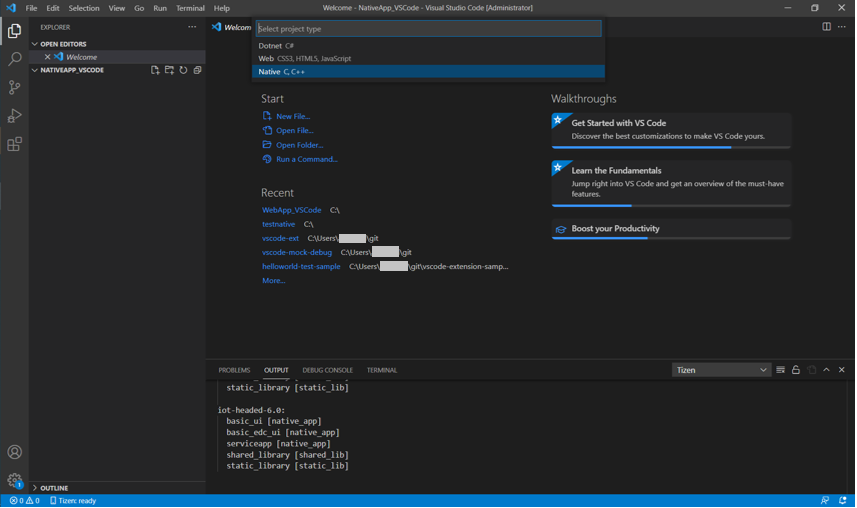Refresh the explorer folder view
The image size is (857, 508).
click(183, 71)
